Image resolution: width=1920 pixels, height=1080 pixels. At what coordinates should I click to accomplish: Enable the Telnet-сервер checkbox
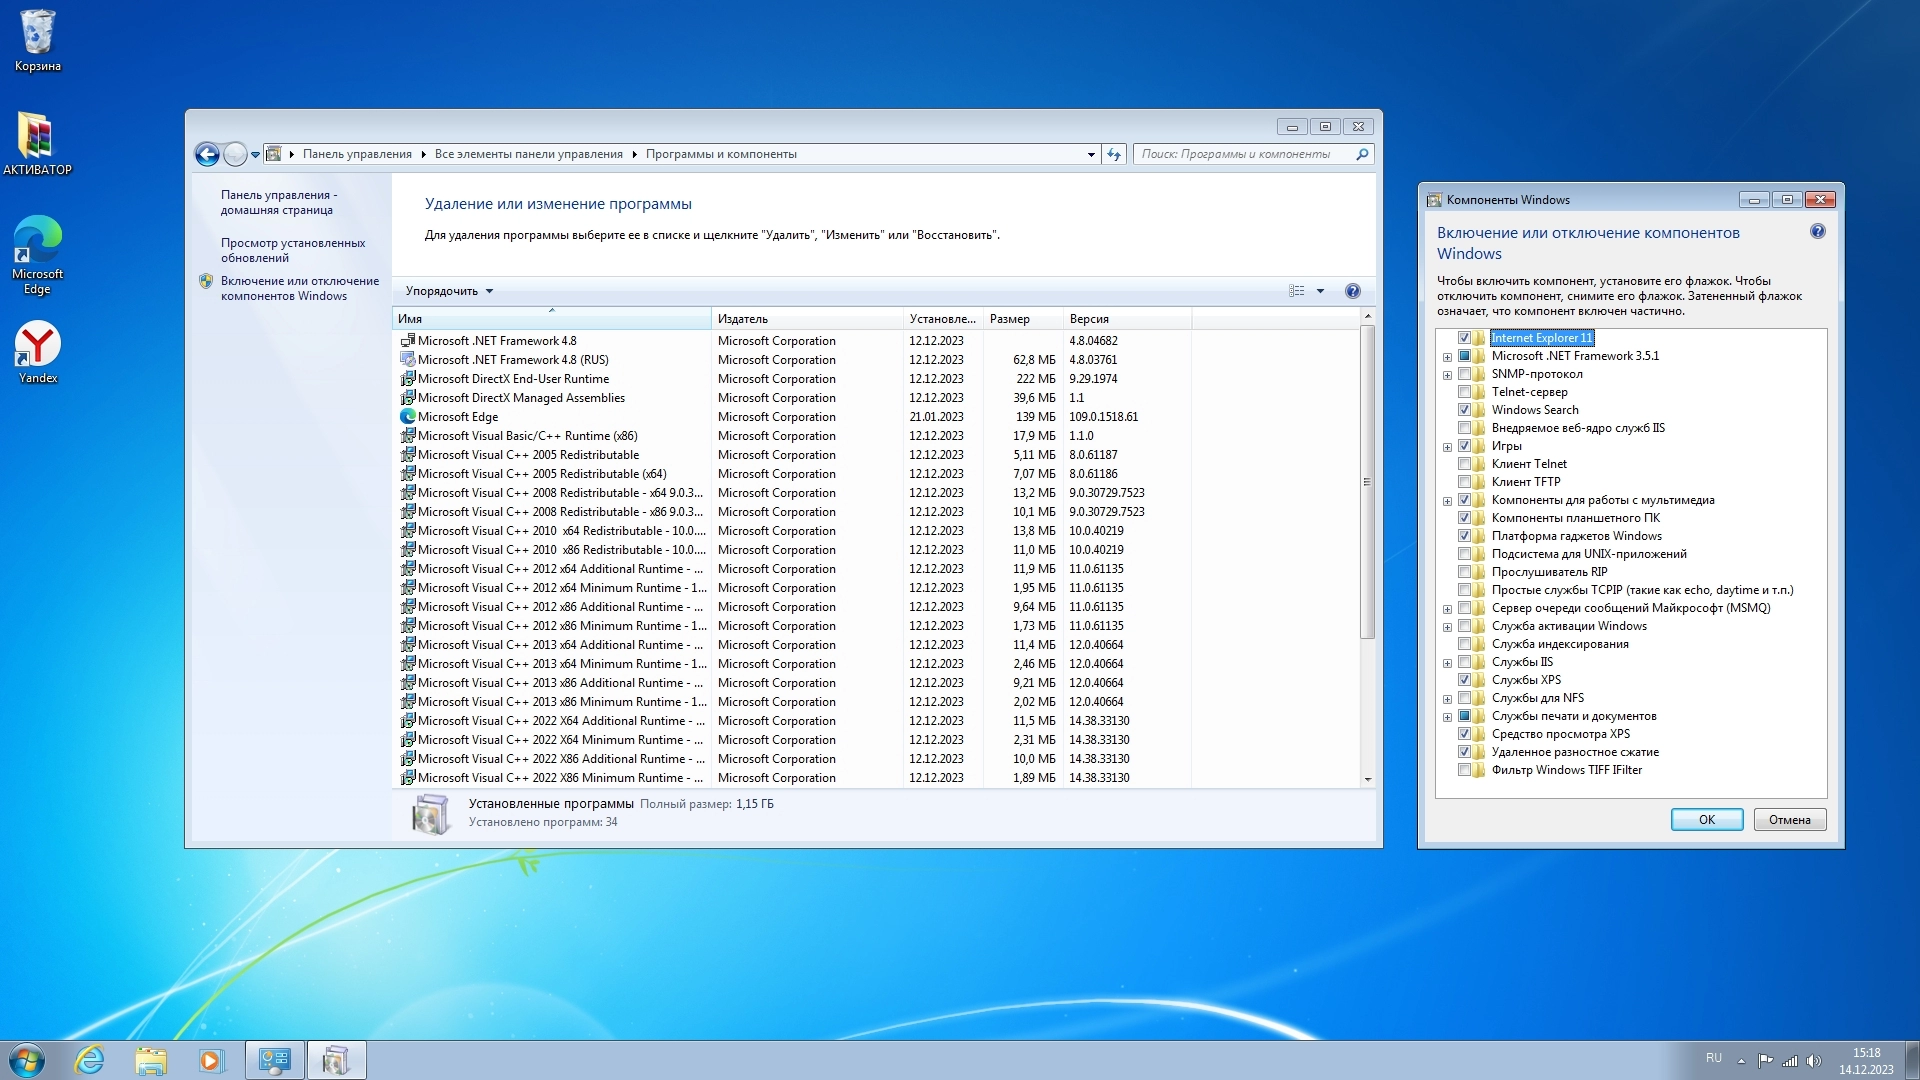click(x=1464, y=392)
